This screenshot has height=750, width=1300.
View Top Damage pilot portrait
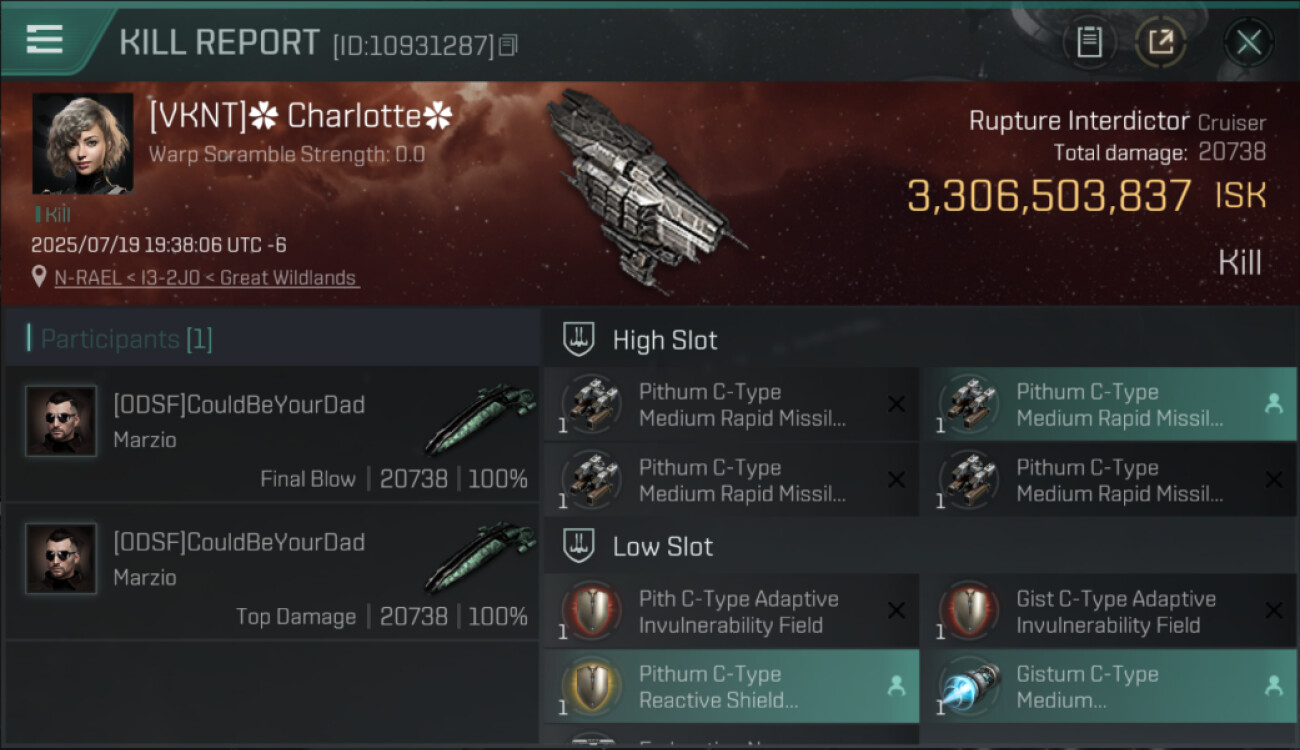pyautogui.click(x=61, y=558)
